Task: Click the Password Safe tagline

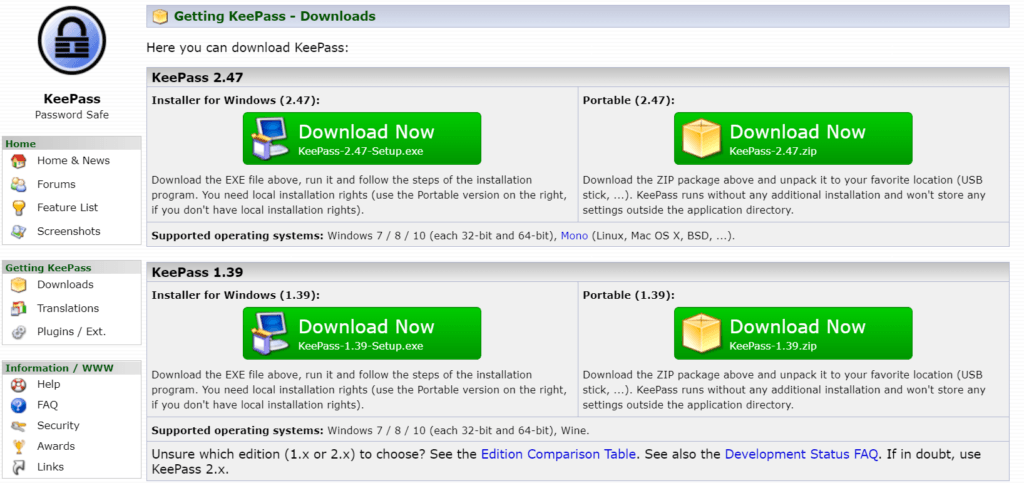Action: pyautogui.click(x=72, y=115)
